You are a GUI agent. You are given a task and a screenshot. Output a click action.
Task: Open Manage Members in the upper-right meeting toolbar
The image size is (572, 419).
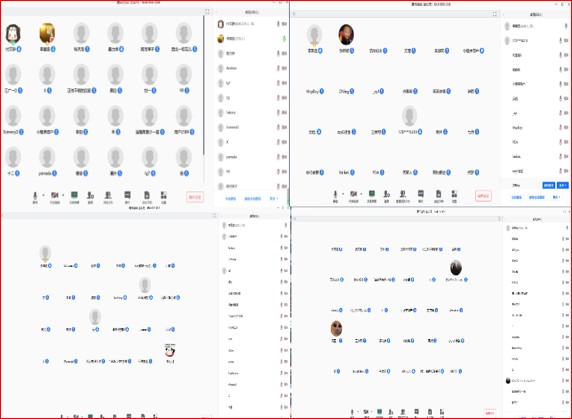(x=403, y=196)
